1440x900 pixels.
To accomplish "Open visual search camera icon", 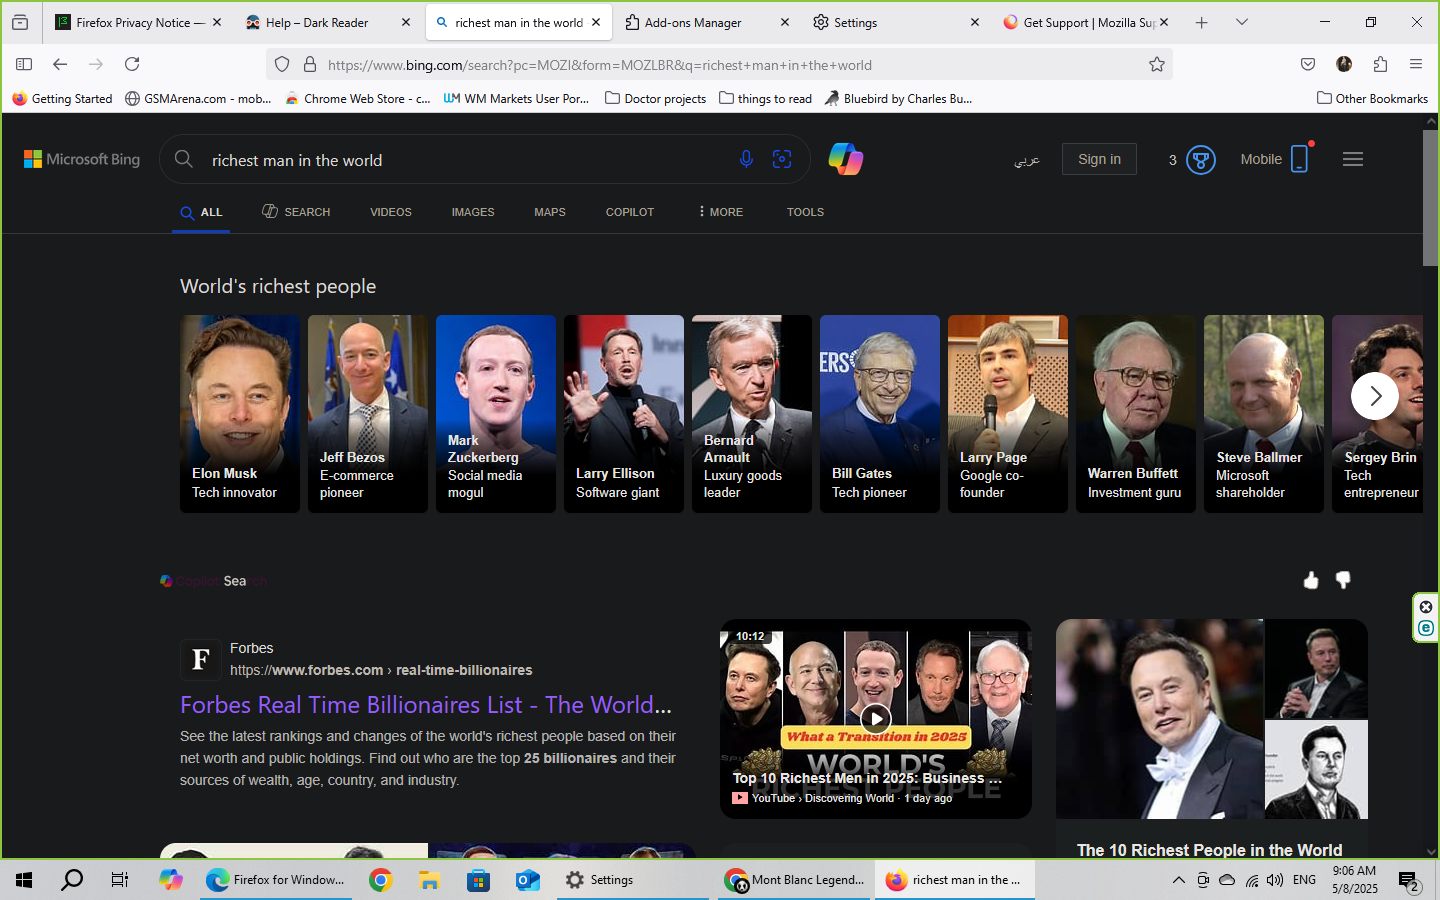I will [x=782, y=159].
